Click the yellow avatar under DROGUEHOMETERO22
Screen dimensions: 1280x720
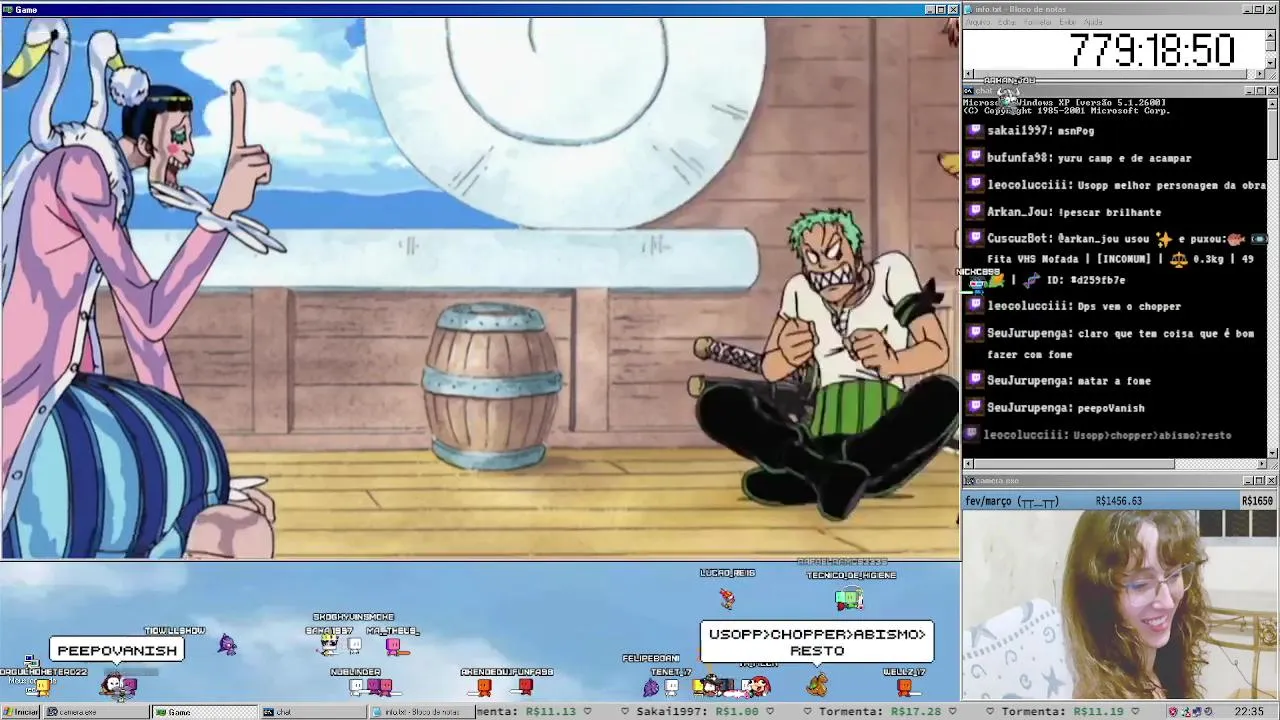[42, 686]
